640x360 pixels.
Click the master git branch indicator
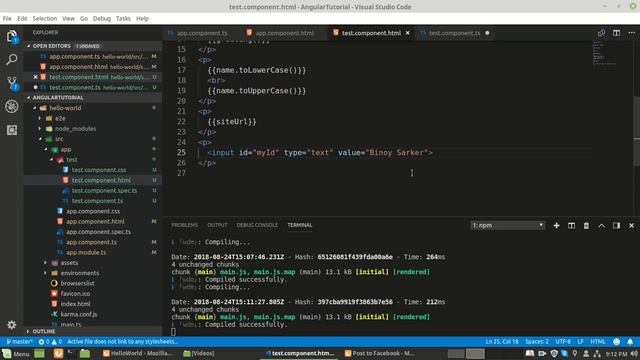[19, 342]
